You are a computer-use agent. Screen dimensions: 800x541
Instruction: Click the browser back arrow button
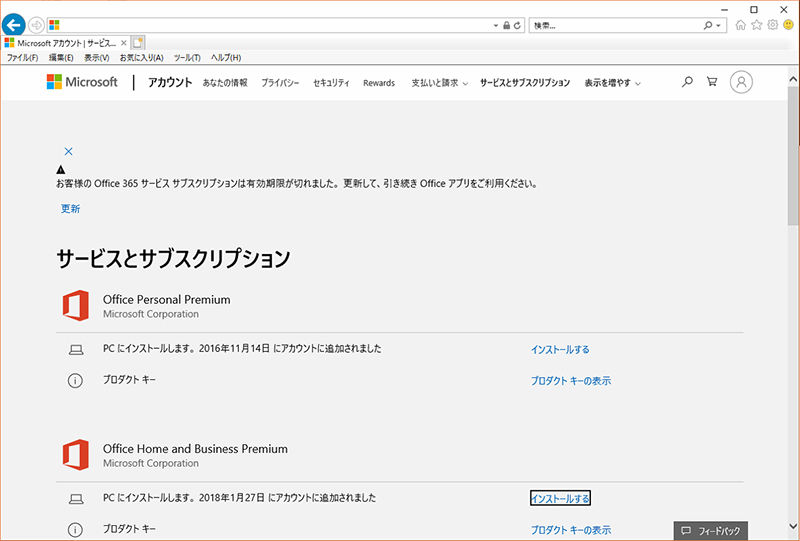tap(14, 24)
